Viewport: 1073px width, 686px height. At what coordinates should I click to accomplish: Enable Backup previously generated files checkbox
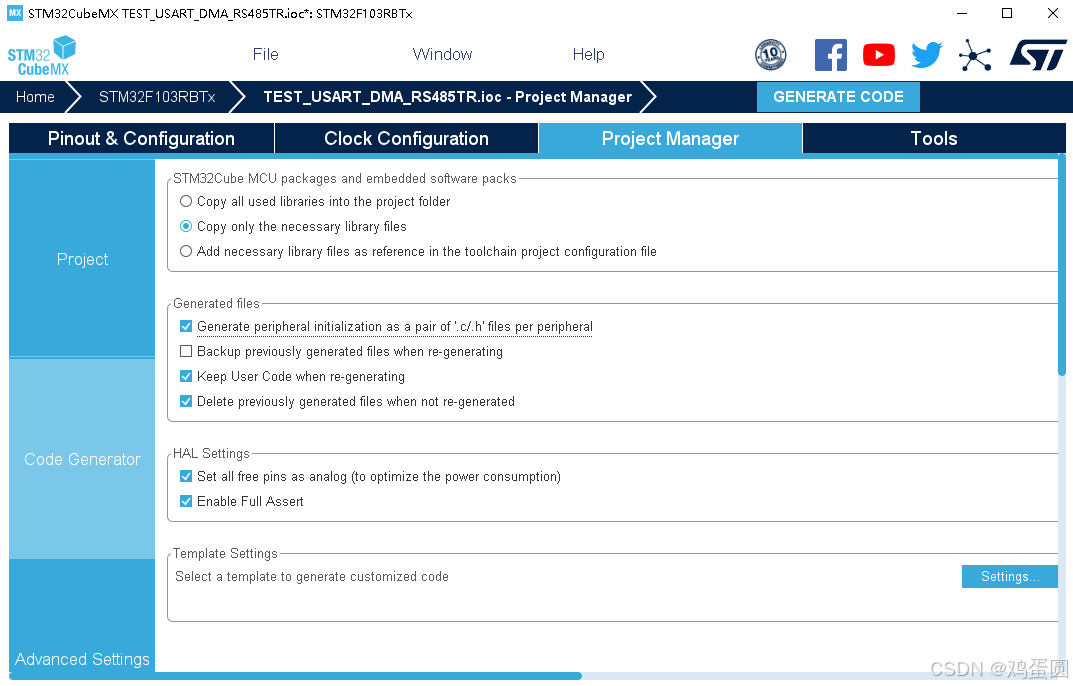click(x=185, y=351)
